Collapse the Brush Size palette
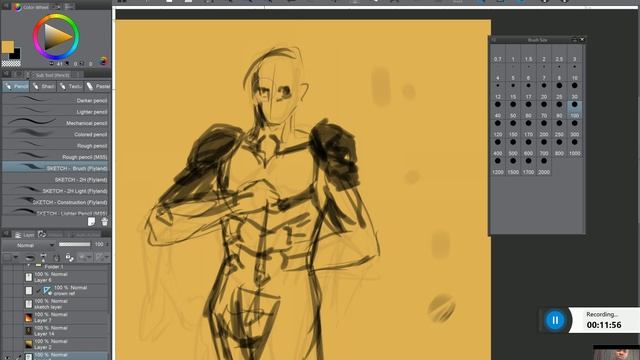 pos(574,40)
